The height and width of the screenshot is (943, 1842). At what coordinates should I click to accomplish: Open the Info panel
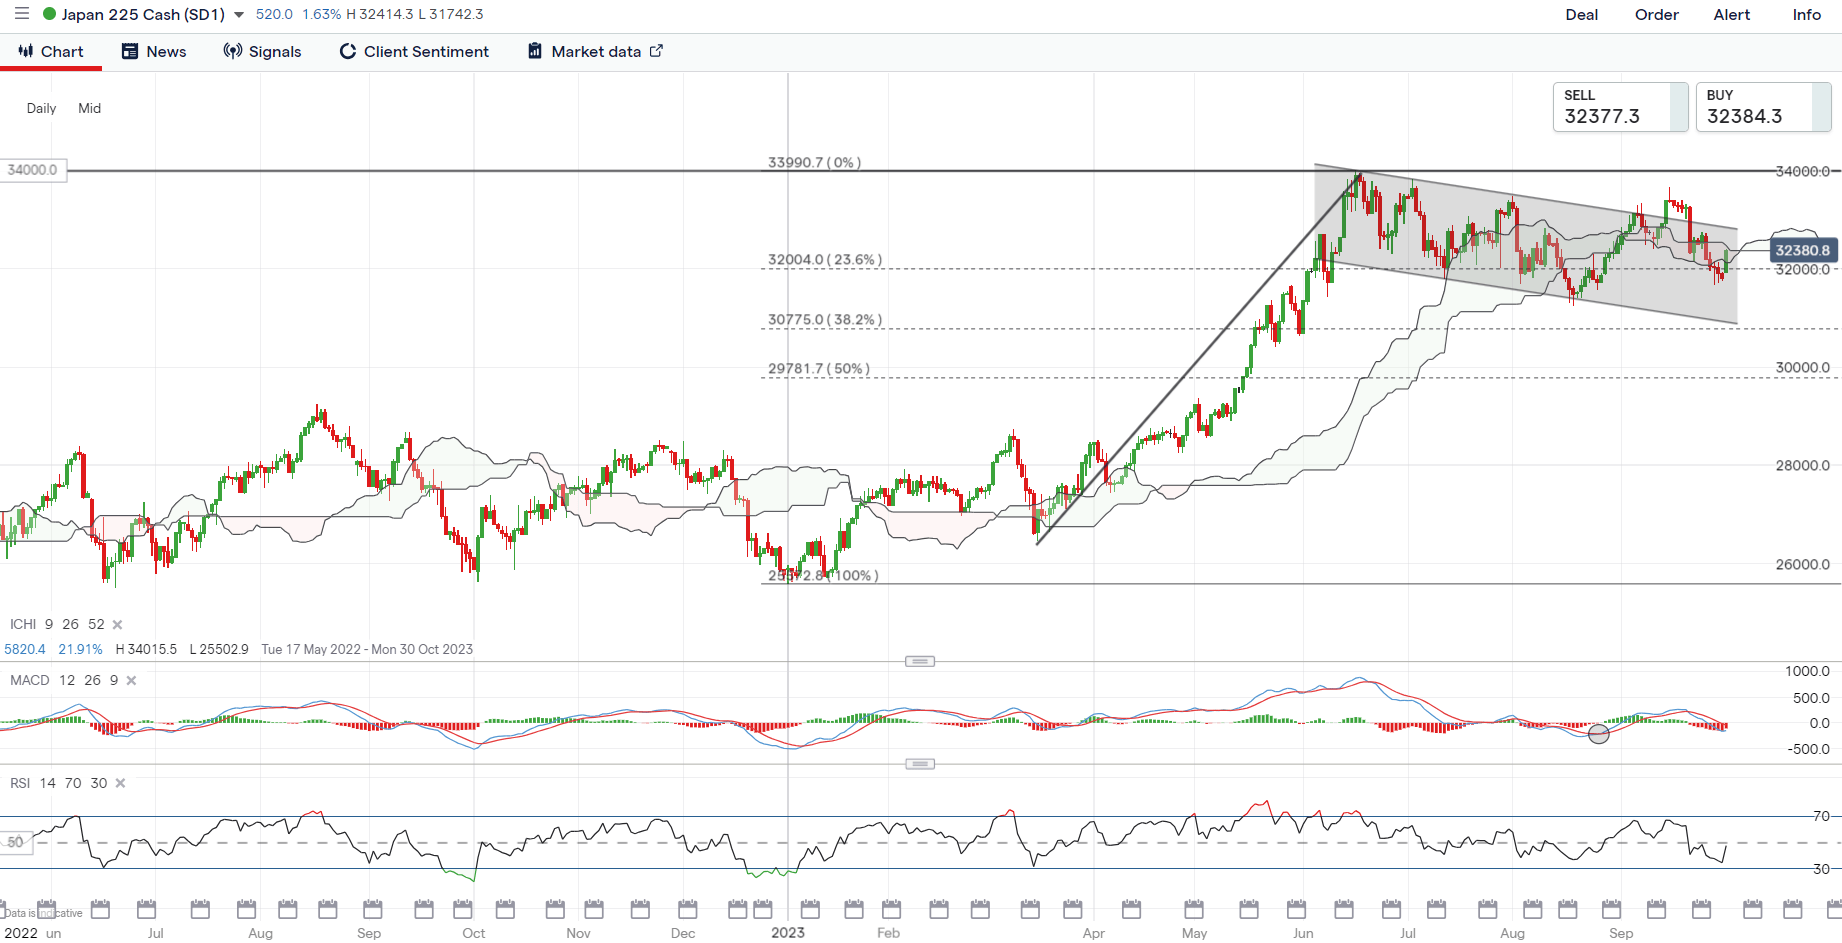1806,15
